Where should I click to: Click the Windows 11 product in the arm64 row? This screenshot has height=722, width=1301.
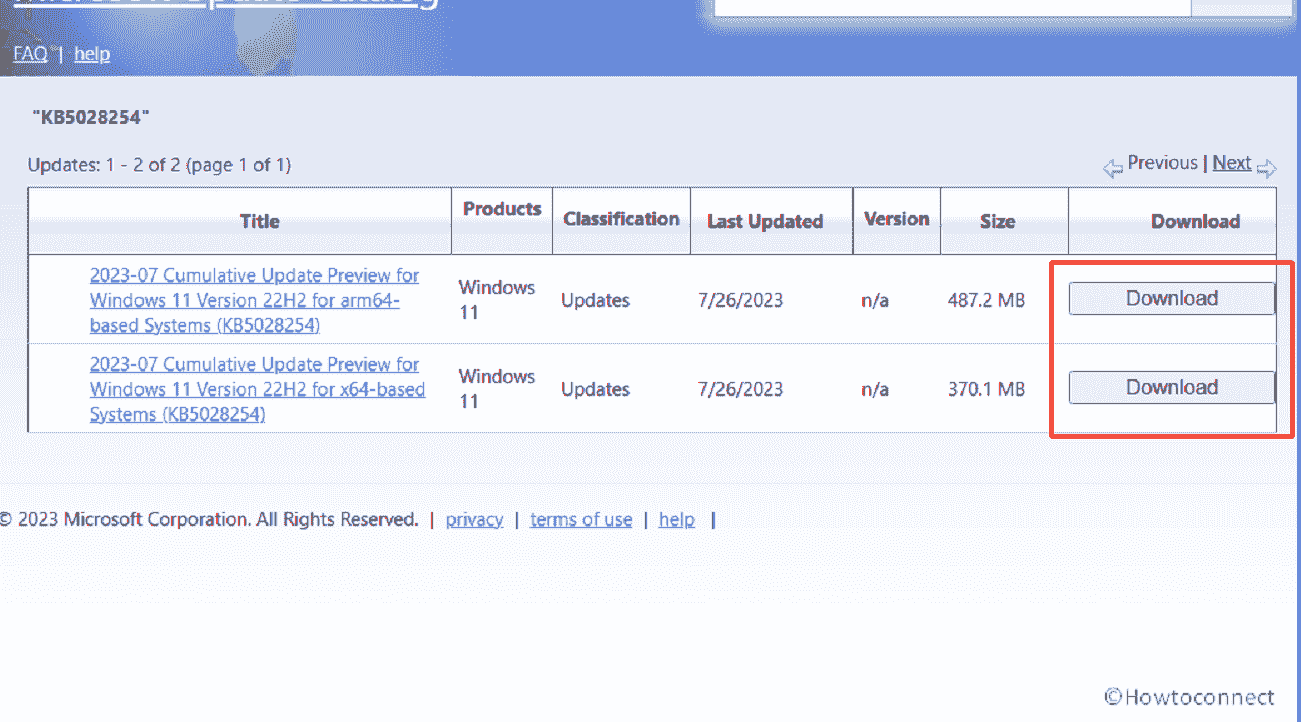[497, 300]
